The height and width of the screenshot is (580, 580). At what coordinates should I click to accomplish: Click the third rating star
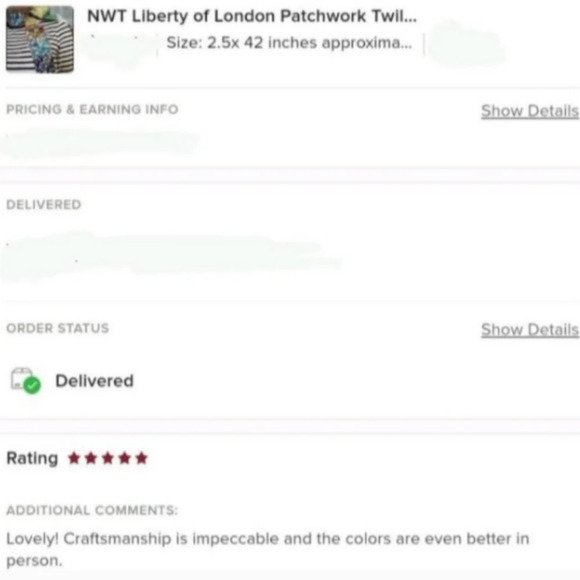click(x=108, y=458)
